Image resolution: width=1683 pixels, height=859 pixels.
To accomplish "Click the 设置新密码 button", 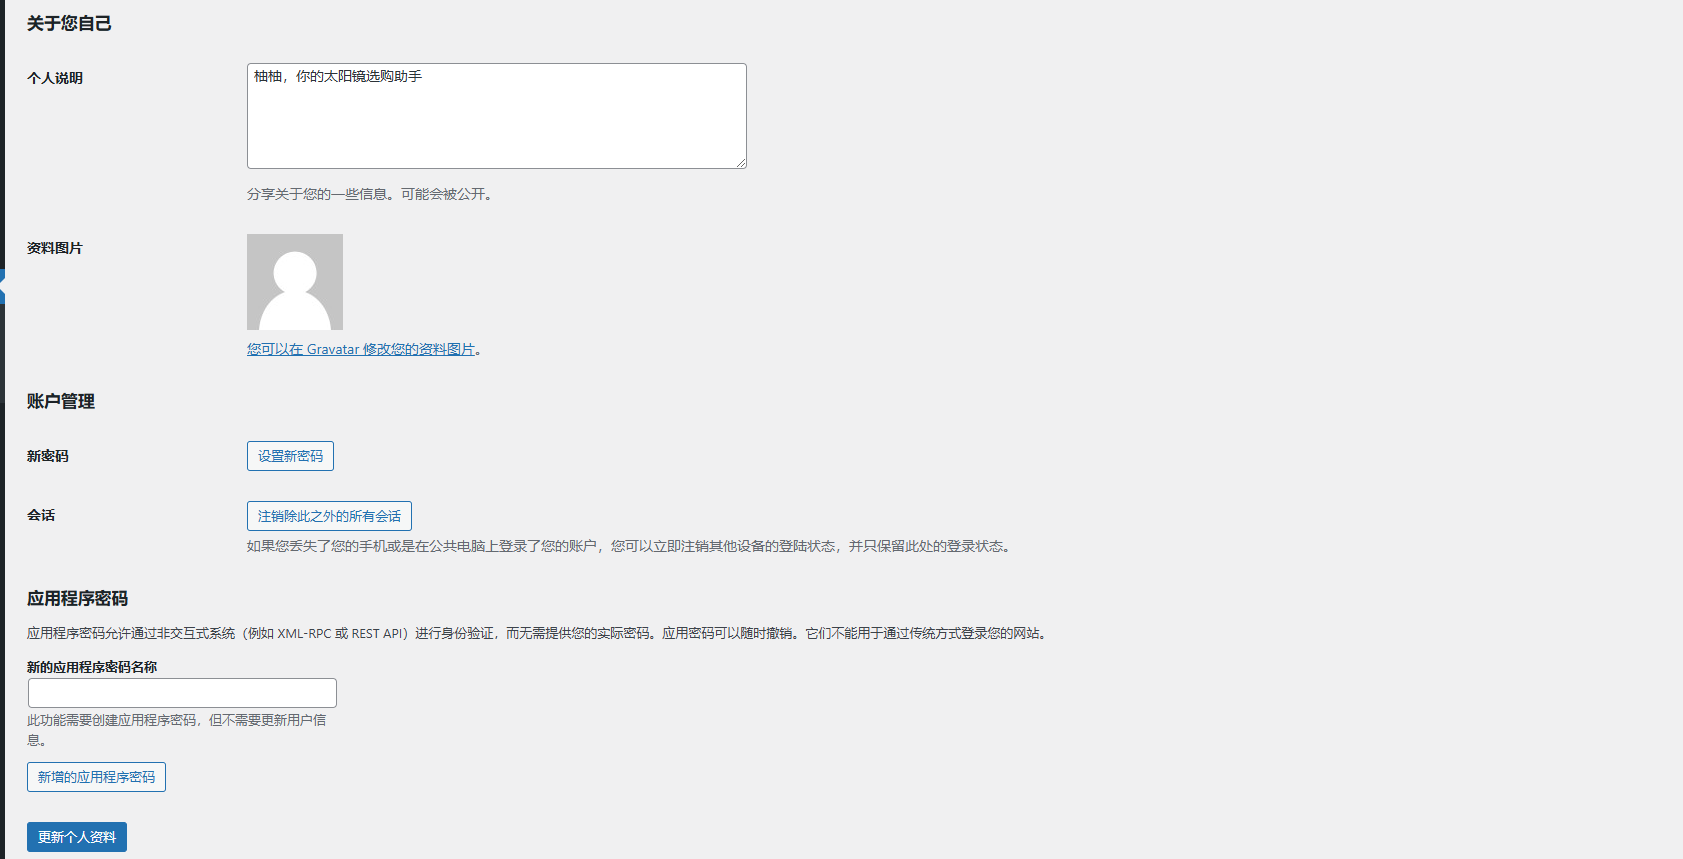I will [x=290, y=456].
